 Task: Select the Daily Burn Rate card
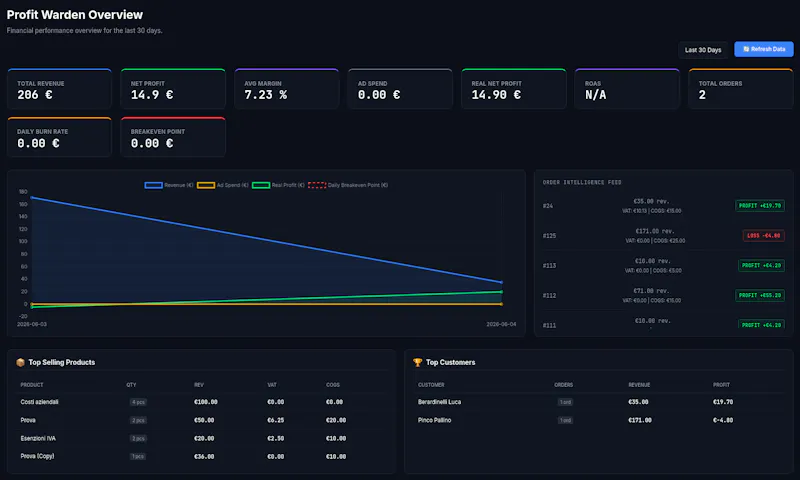click(x=59, y=137)
